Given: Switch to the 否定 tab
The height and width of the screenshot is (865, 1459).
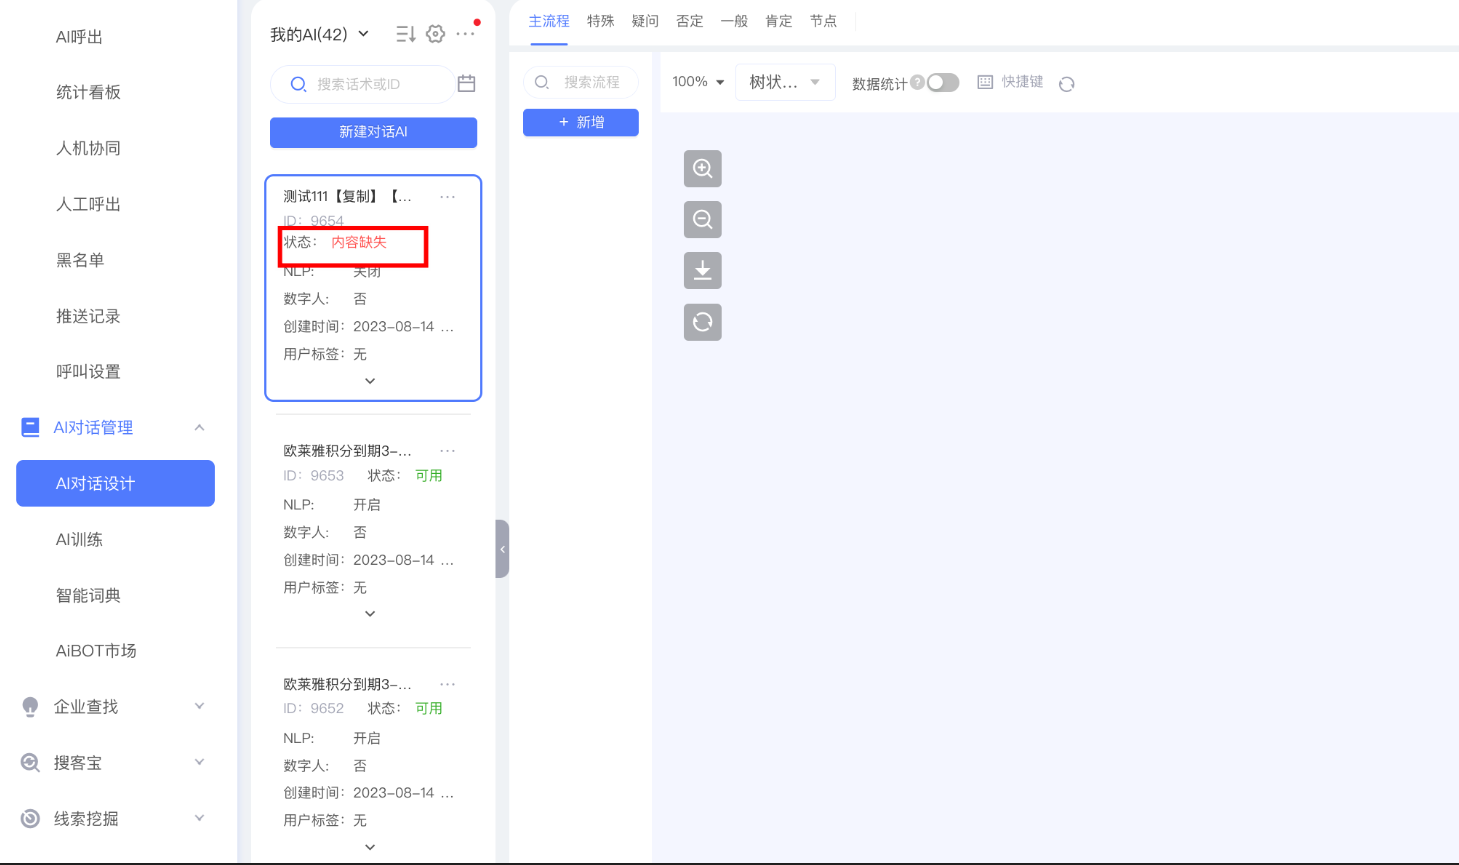Looking at the screenshot, I should point(689,21).
